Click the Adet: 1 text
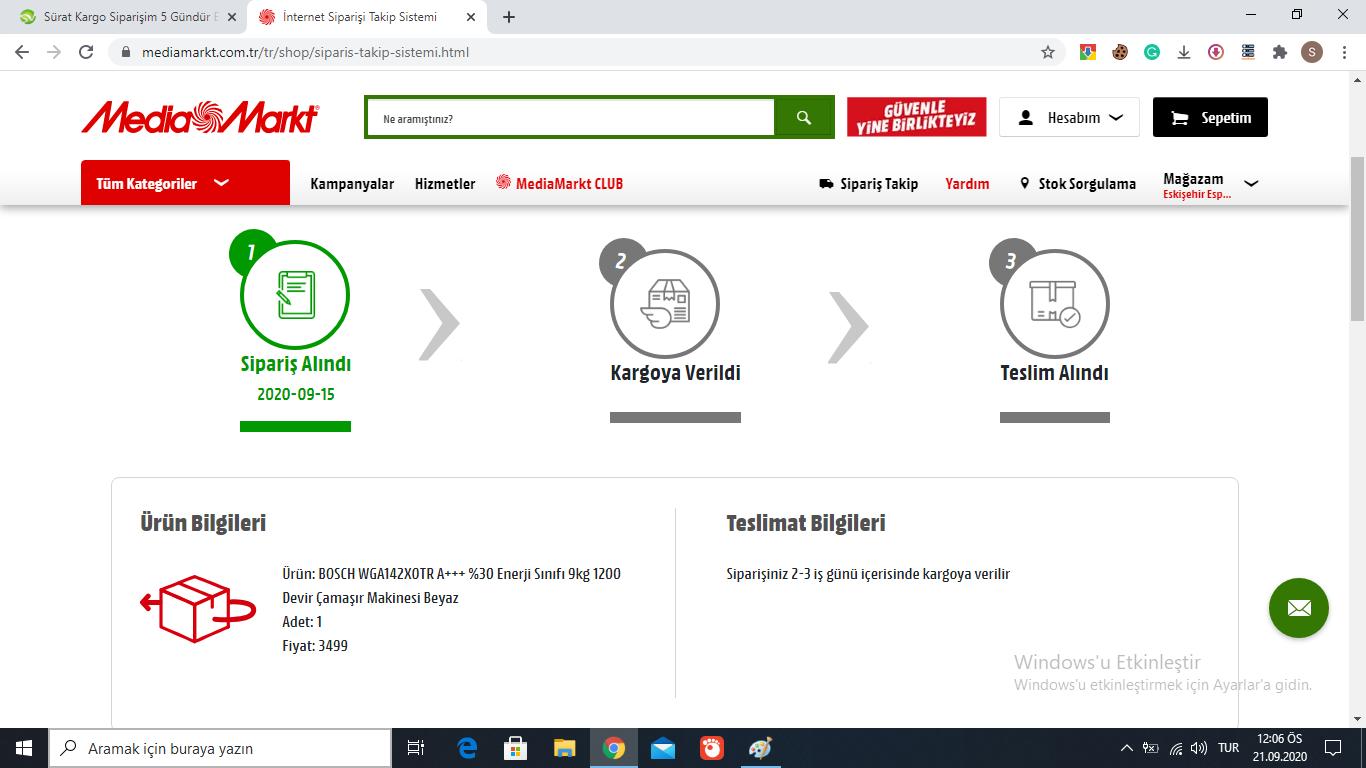Viewport: 1366px width, 768px height. 302,622
